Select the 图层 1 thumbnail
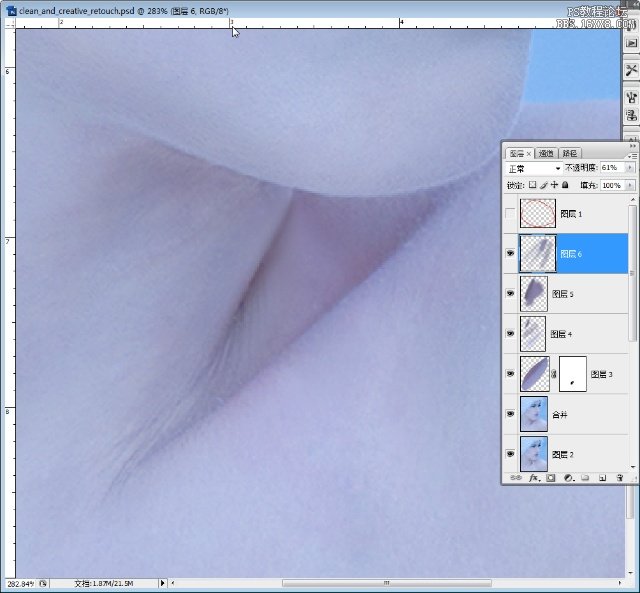Viewport: 640px width, 593px height. (x=538, y=213)
